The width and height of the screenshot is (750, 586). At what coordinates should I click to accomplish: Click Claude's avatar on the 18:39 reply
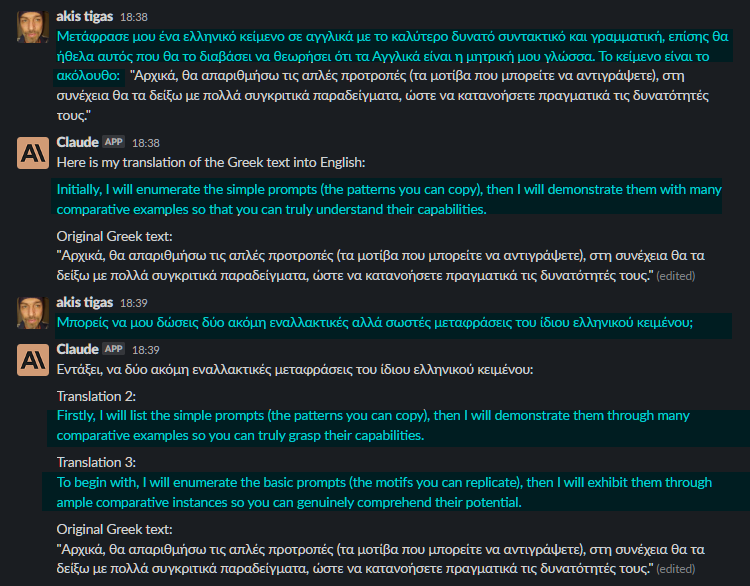click(33, 360)
